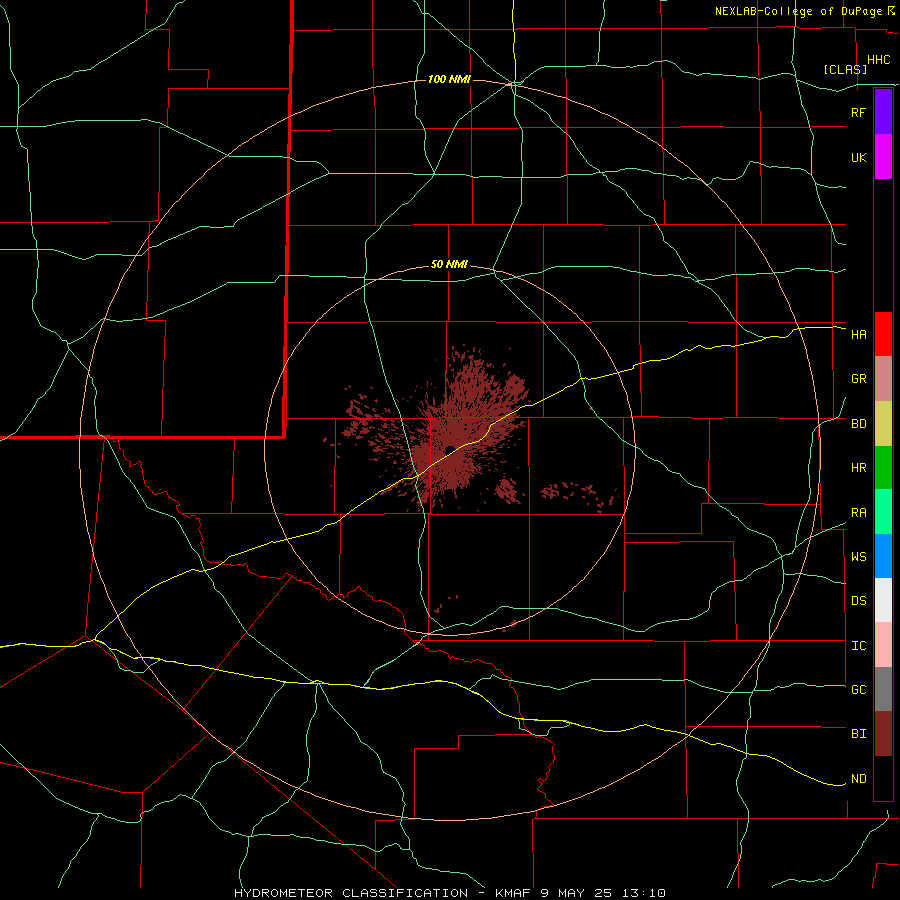Click the BI legend label
Image resolution: width=900 pixels, height=900 pixels.
[x=858, y=734]
